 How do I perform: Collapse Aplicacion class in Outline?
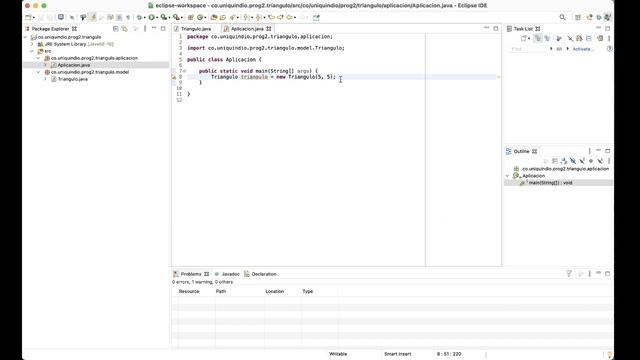click(x=507, y=176)
